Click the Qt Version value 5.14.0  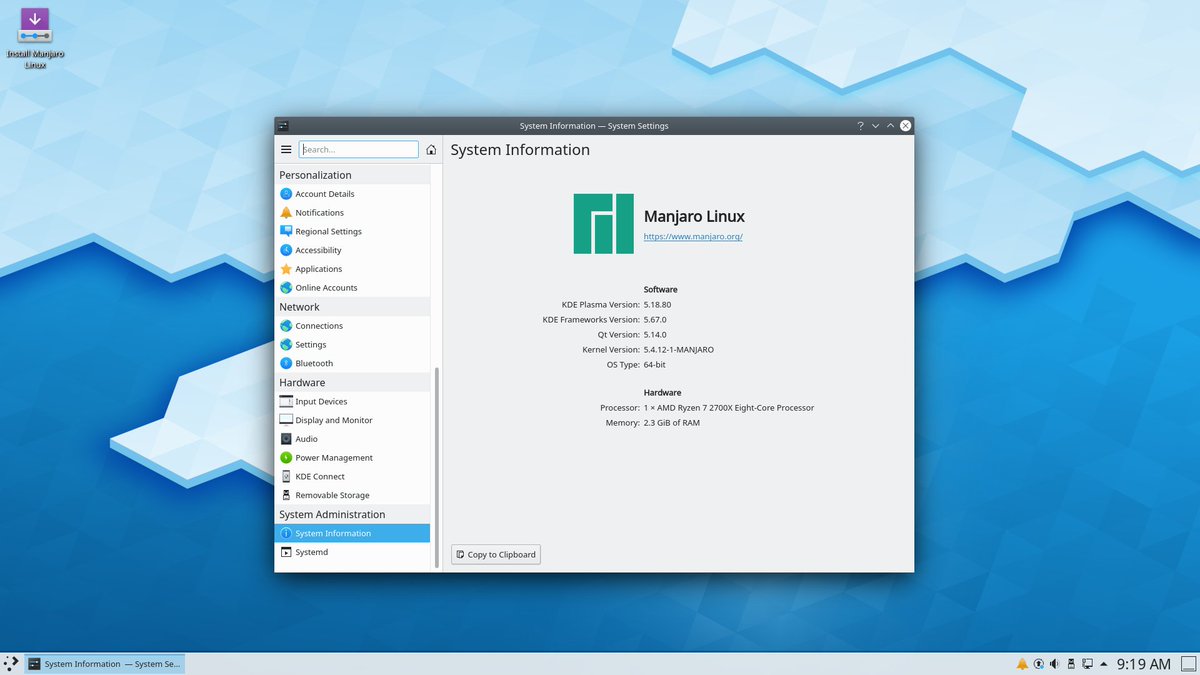(655, 335)
